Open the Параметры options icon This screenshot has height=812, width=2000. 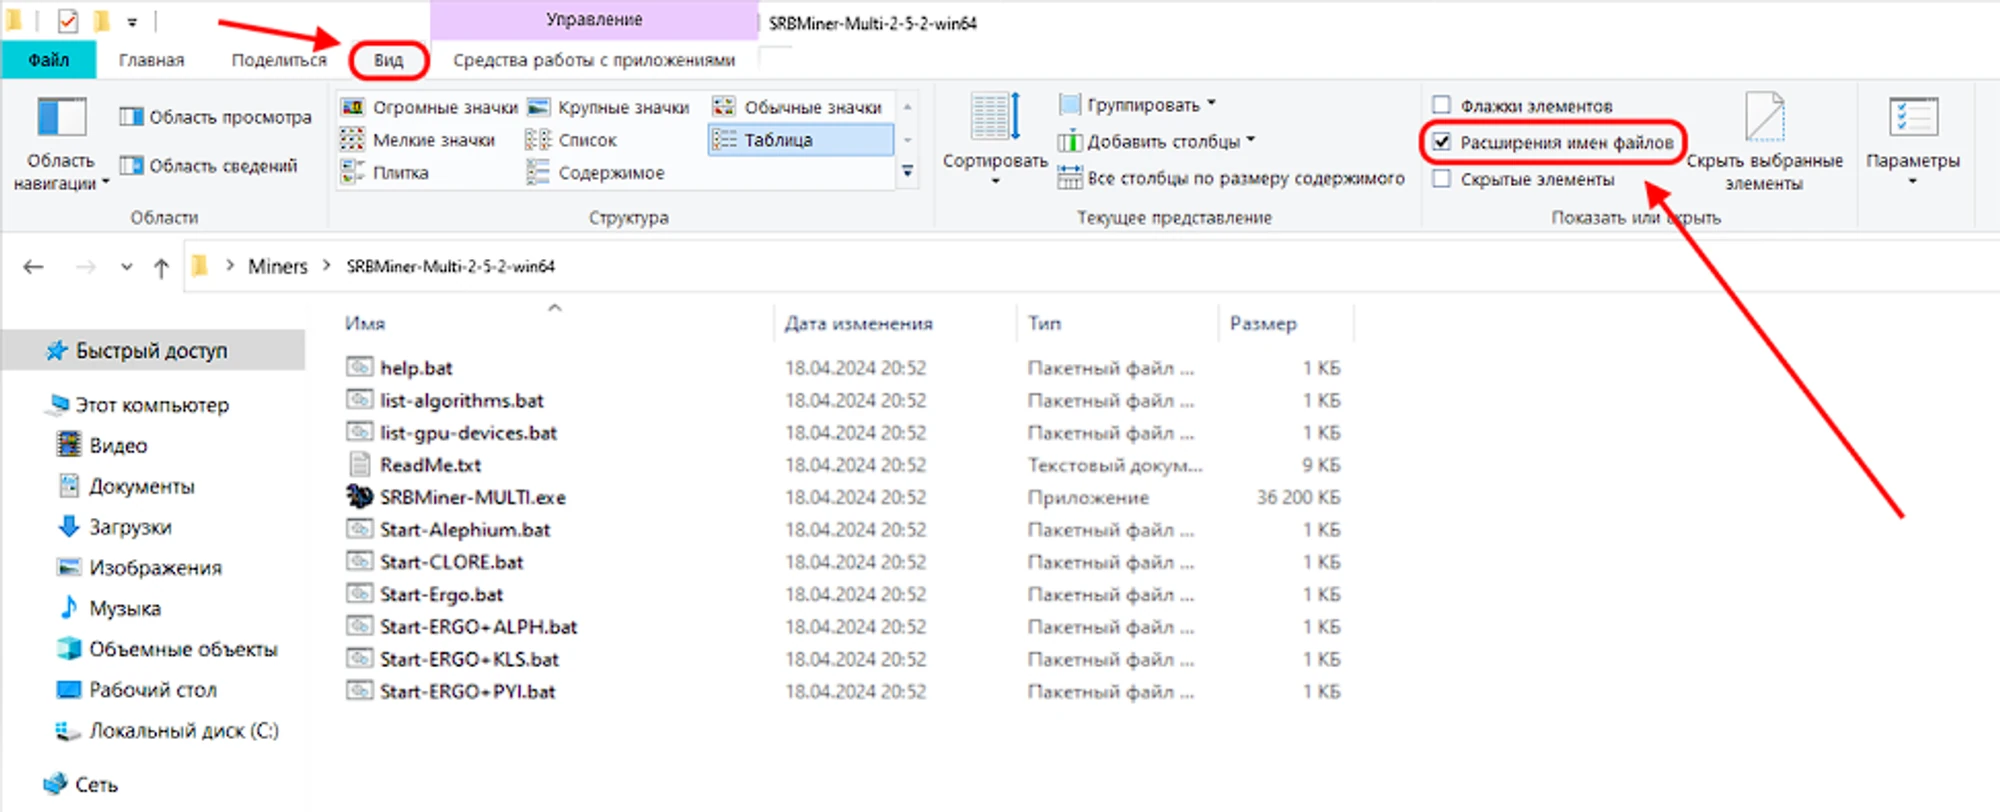click(x=1912, y=118)
